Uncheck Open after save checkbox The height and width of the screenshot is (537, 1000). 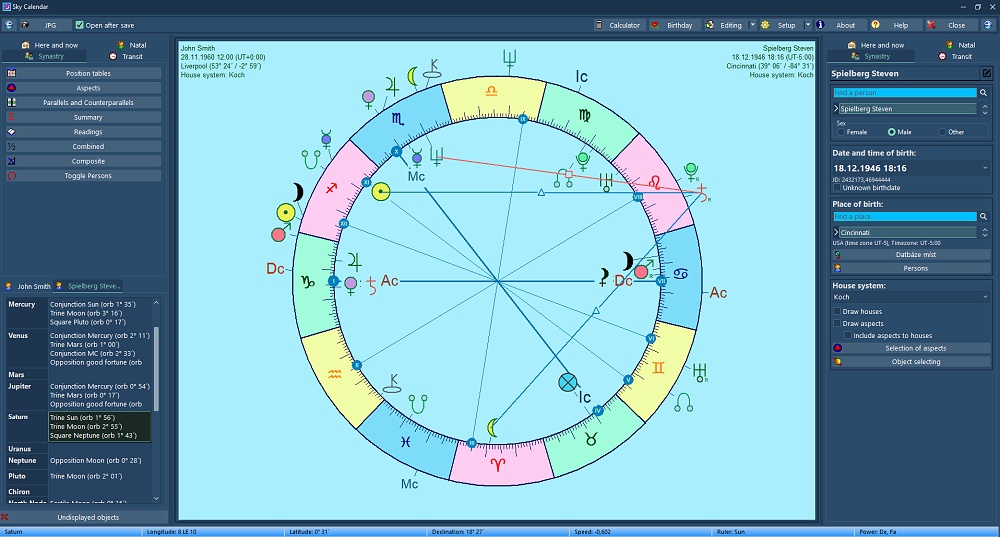pyautogui.click(x=80, y=25)
